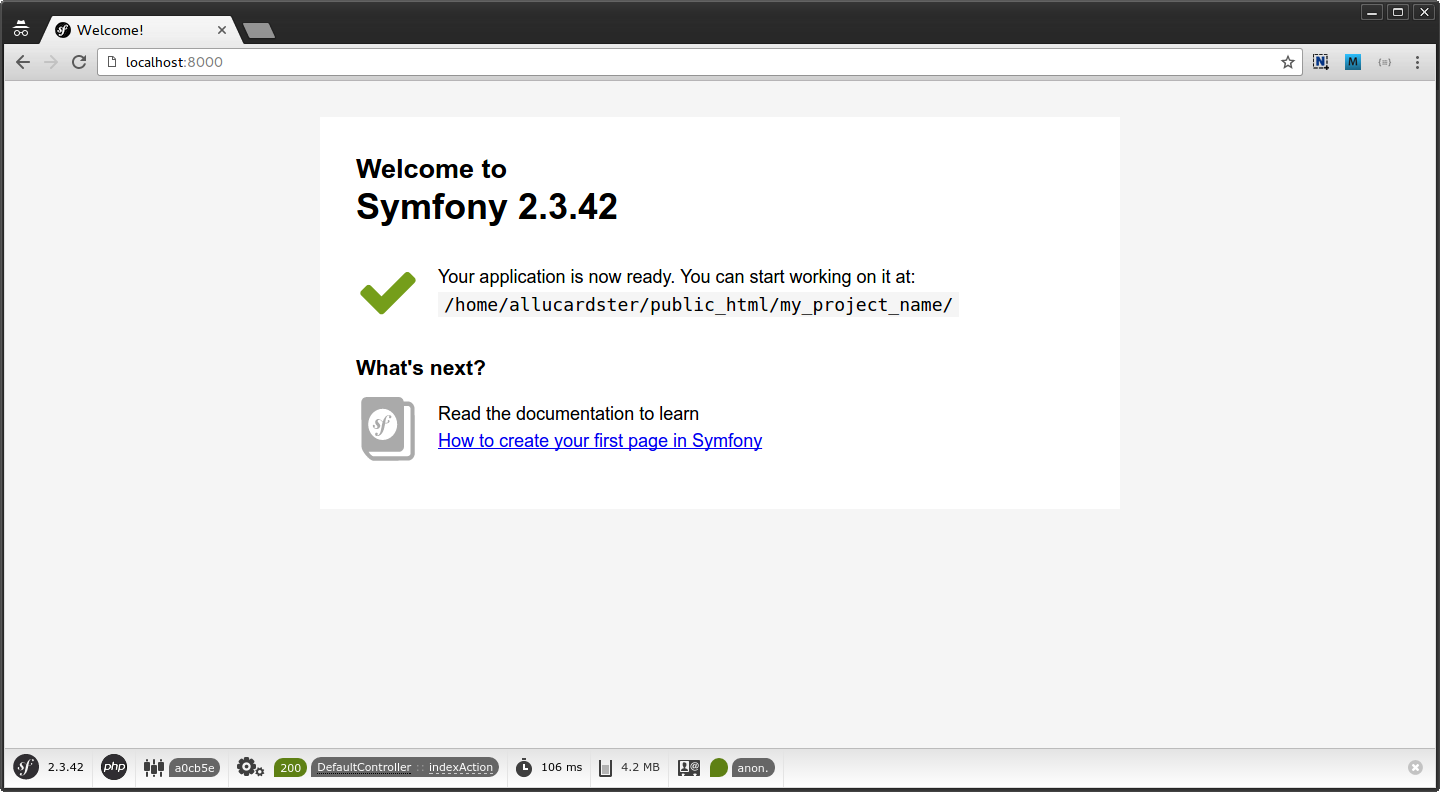Click the incognito icon in the title bar
1440x792 pixels.
21,29
